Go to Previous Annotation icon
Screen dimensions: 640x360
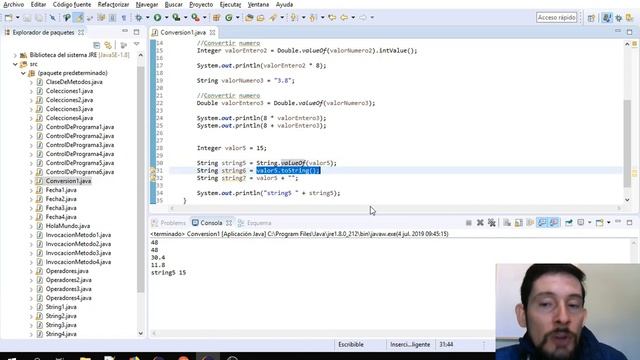pyautogui.click(x=313, y=18)
